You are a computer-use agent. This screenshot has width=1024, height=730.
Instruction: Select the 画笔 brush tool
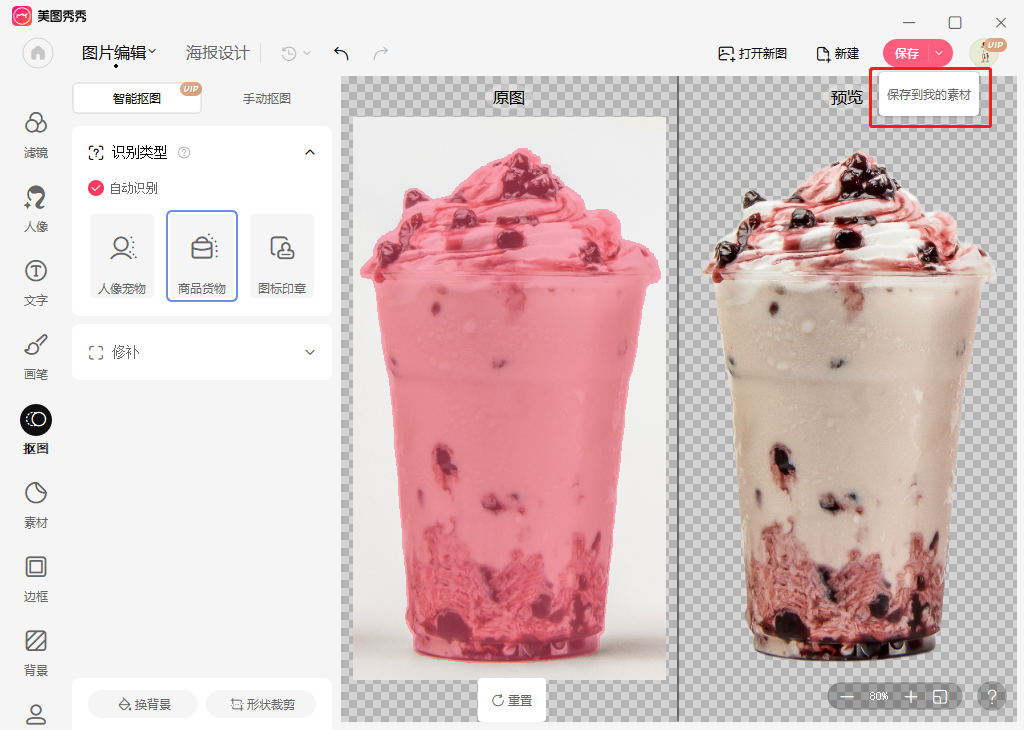(36, 356)
